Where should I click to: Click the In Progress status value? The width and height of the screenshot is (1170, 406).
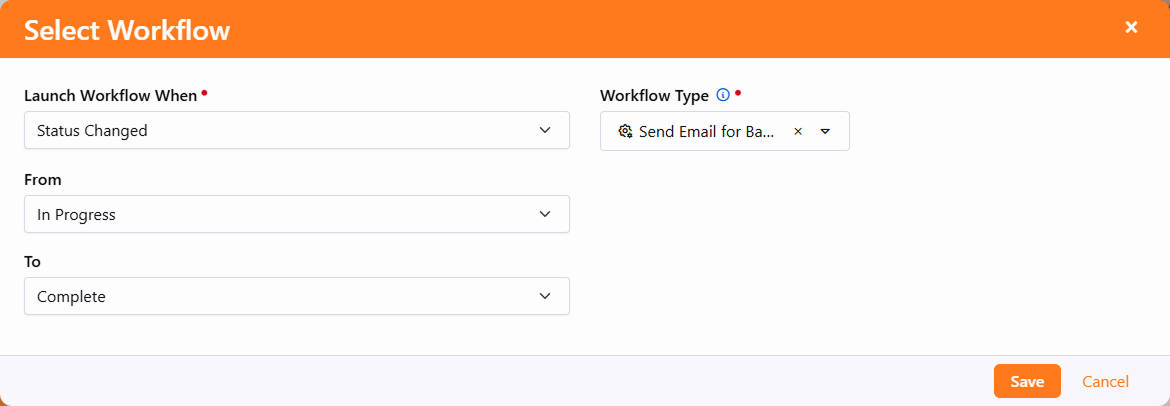coord(76,214)
